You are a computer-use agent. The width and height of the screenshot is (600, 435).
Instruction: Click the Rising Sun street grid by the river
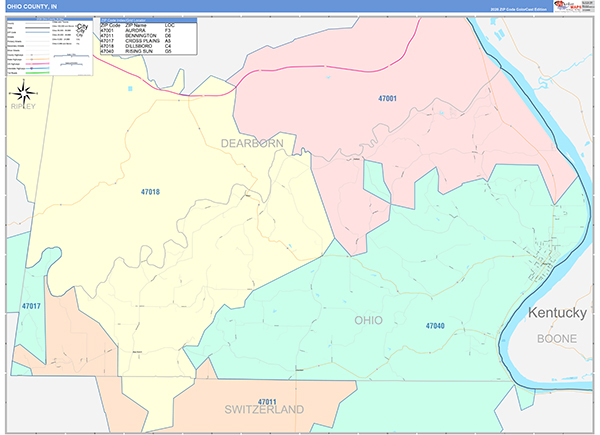[545, 261]
